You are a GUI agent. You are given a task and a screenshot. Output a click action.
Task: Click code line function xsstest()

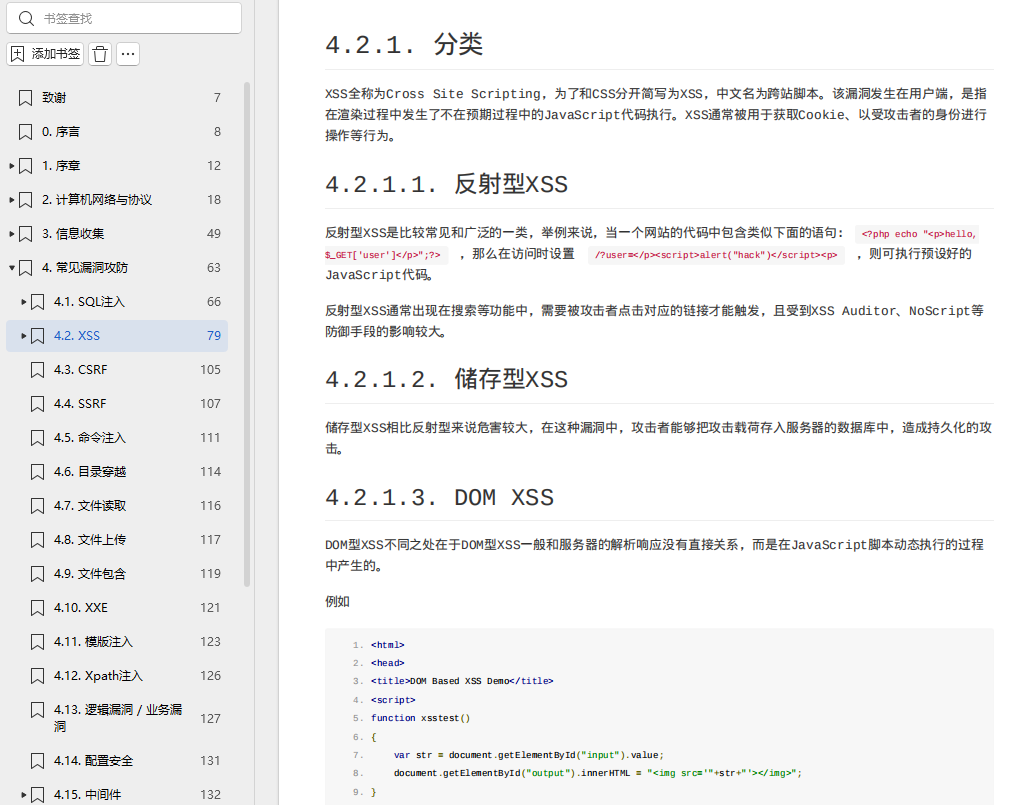pyautogui.click(x=420, y=718)
